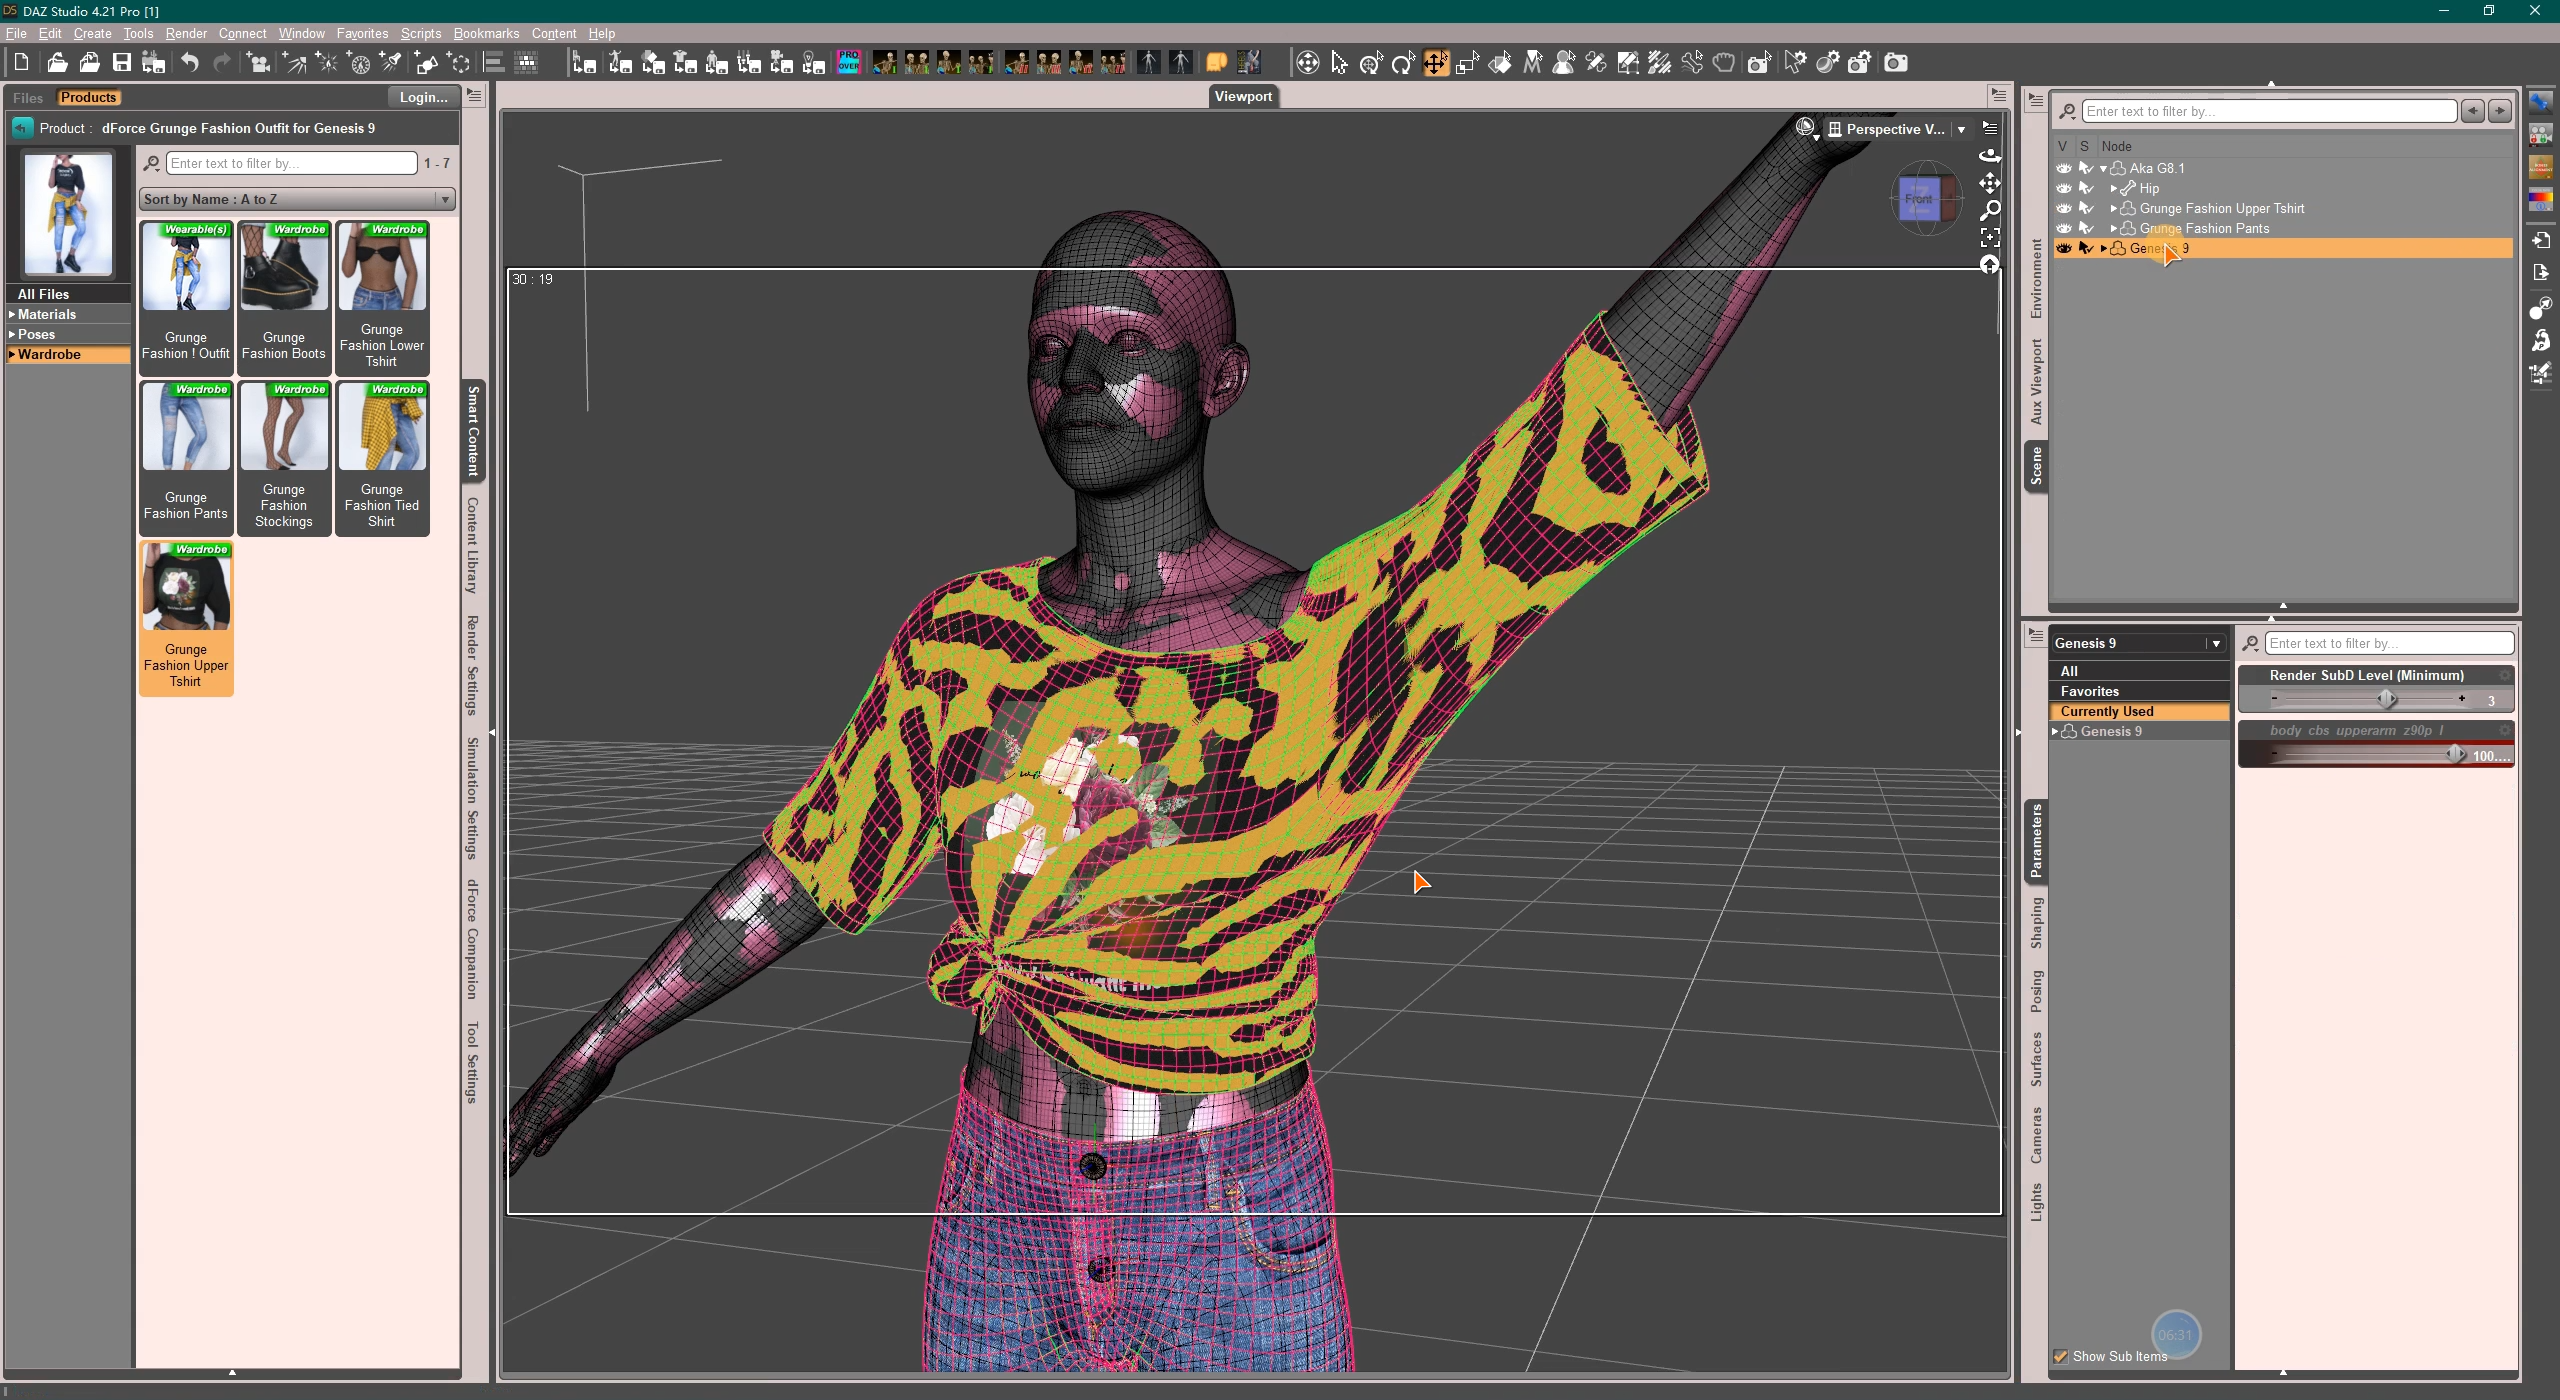The image size is (2560, 1400).
Task: Click the New Scene file icon
Action: pos(21,63)
